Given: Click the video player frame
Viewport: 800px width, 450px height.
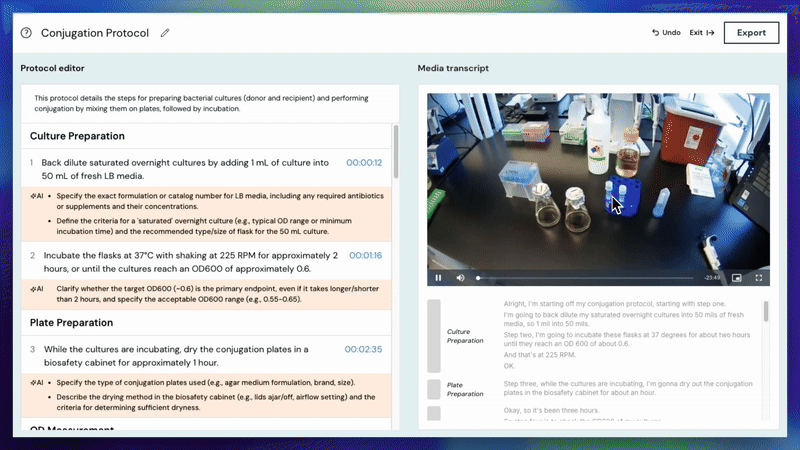Looking at the screenshot, I should (598, 189).
